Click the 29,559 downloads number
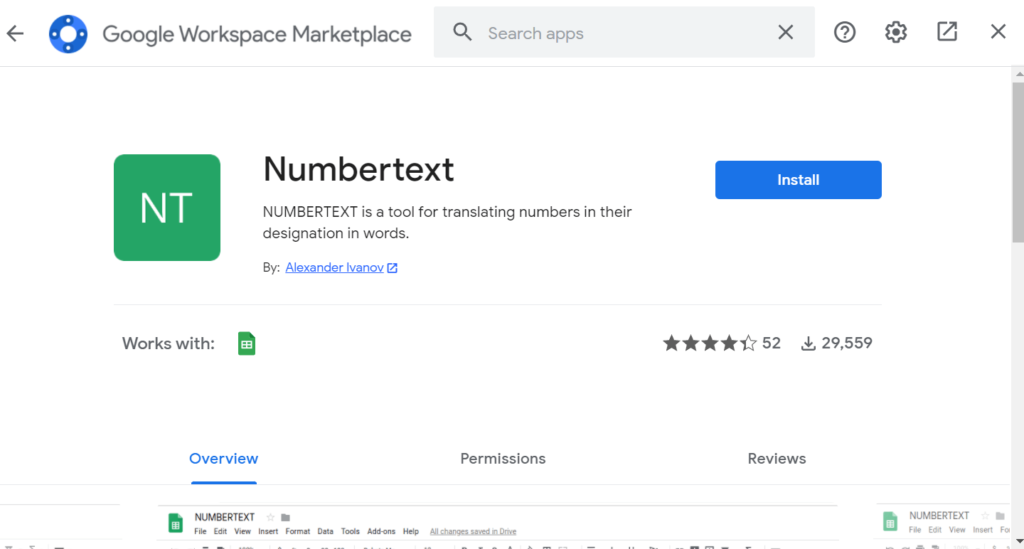 pyautogui.click(x=847, y=343)
